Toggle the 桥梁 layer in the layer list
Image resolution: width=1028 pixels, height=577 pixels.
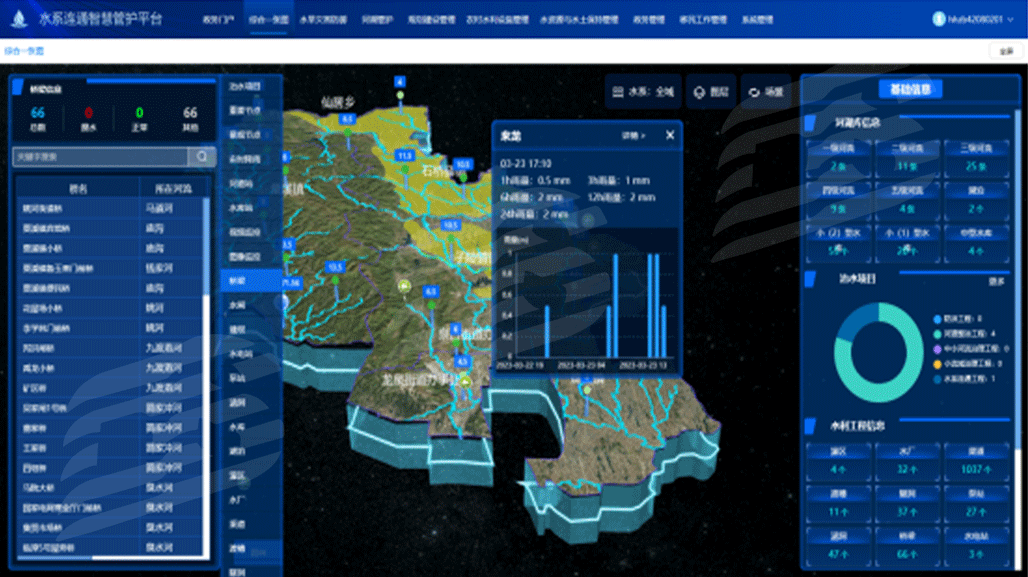238,281
